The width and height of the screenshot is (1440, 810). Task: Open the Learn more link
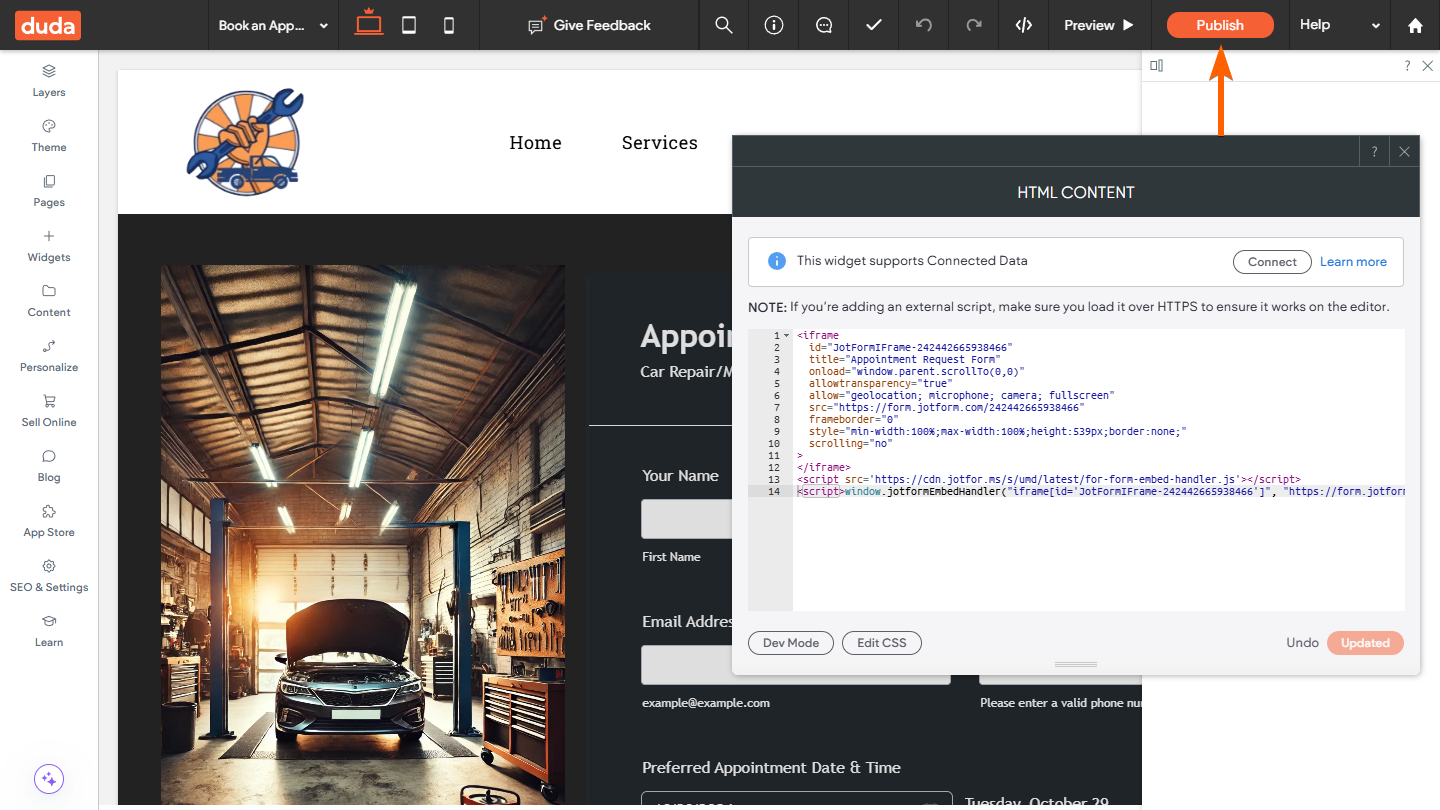coord(1353,262)
